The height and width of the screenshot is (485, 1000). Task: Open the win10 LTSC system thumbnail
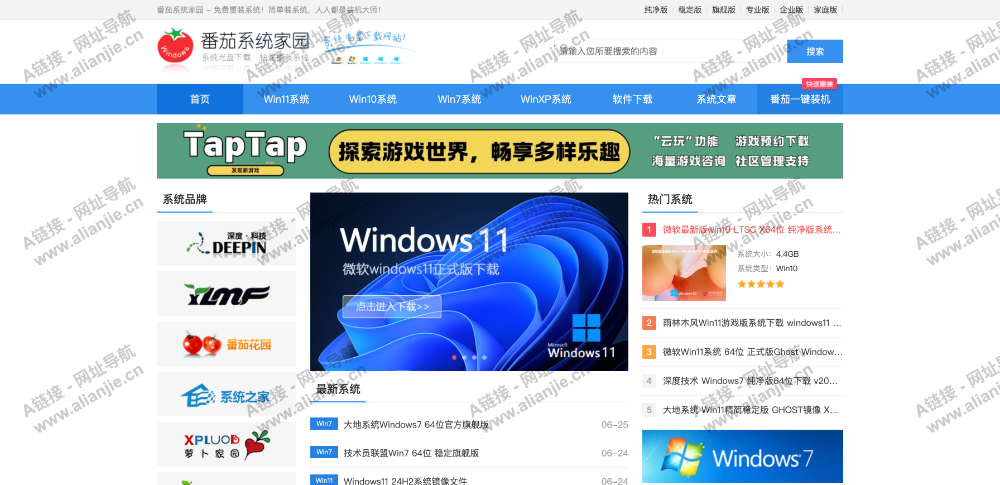(684, 273)
